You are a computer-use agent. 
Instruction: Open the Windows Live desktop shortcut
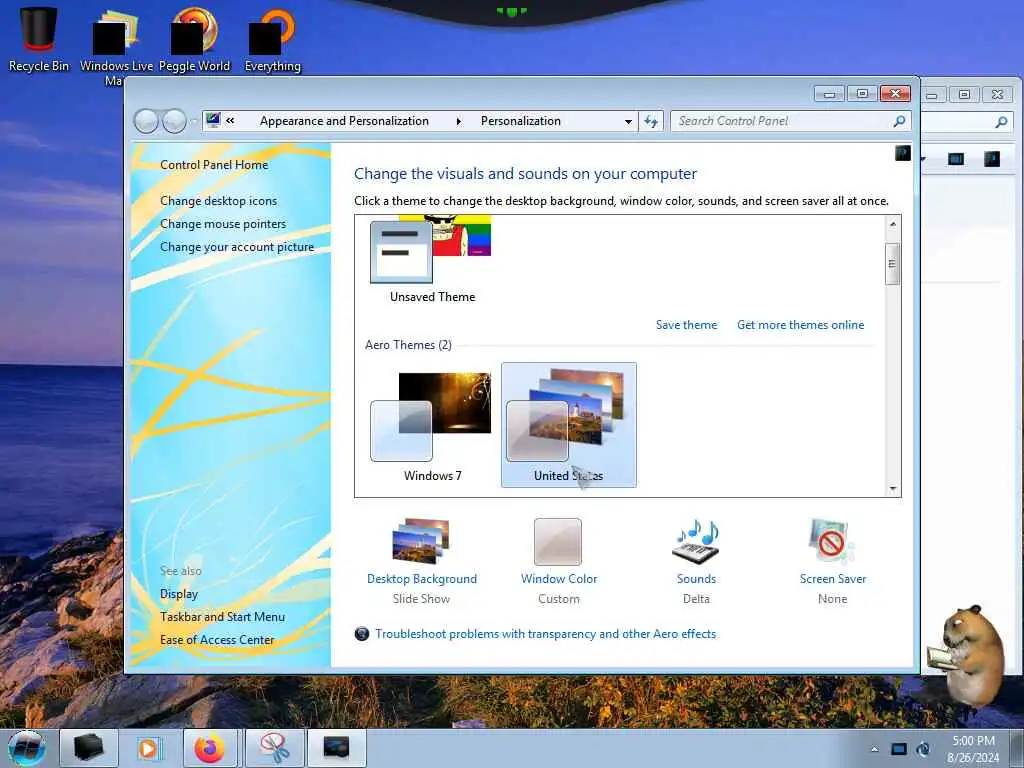[x=116, y=46]
